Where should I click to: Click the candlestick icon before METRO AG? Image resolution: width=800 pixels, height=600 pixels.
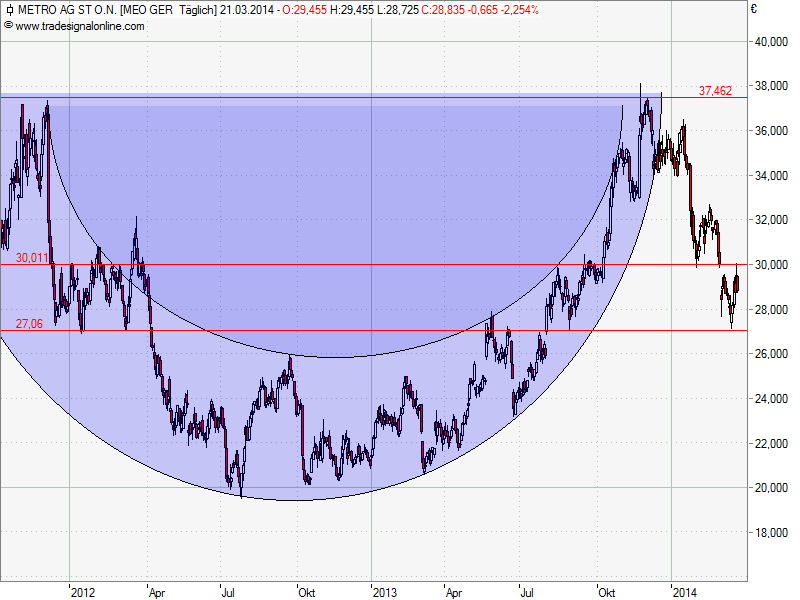click(x=8, y=10)
